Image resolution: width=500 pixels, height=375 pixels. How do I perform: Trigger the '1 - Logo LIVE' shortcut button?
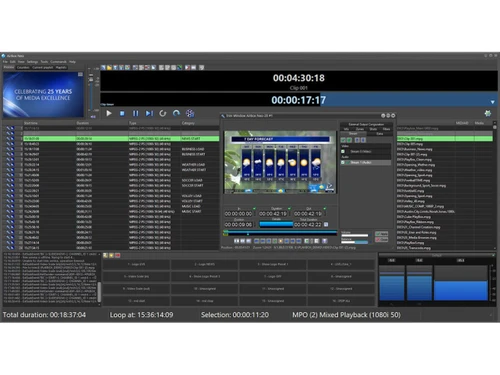(136, 264)
